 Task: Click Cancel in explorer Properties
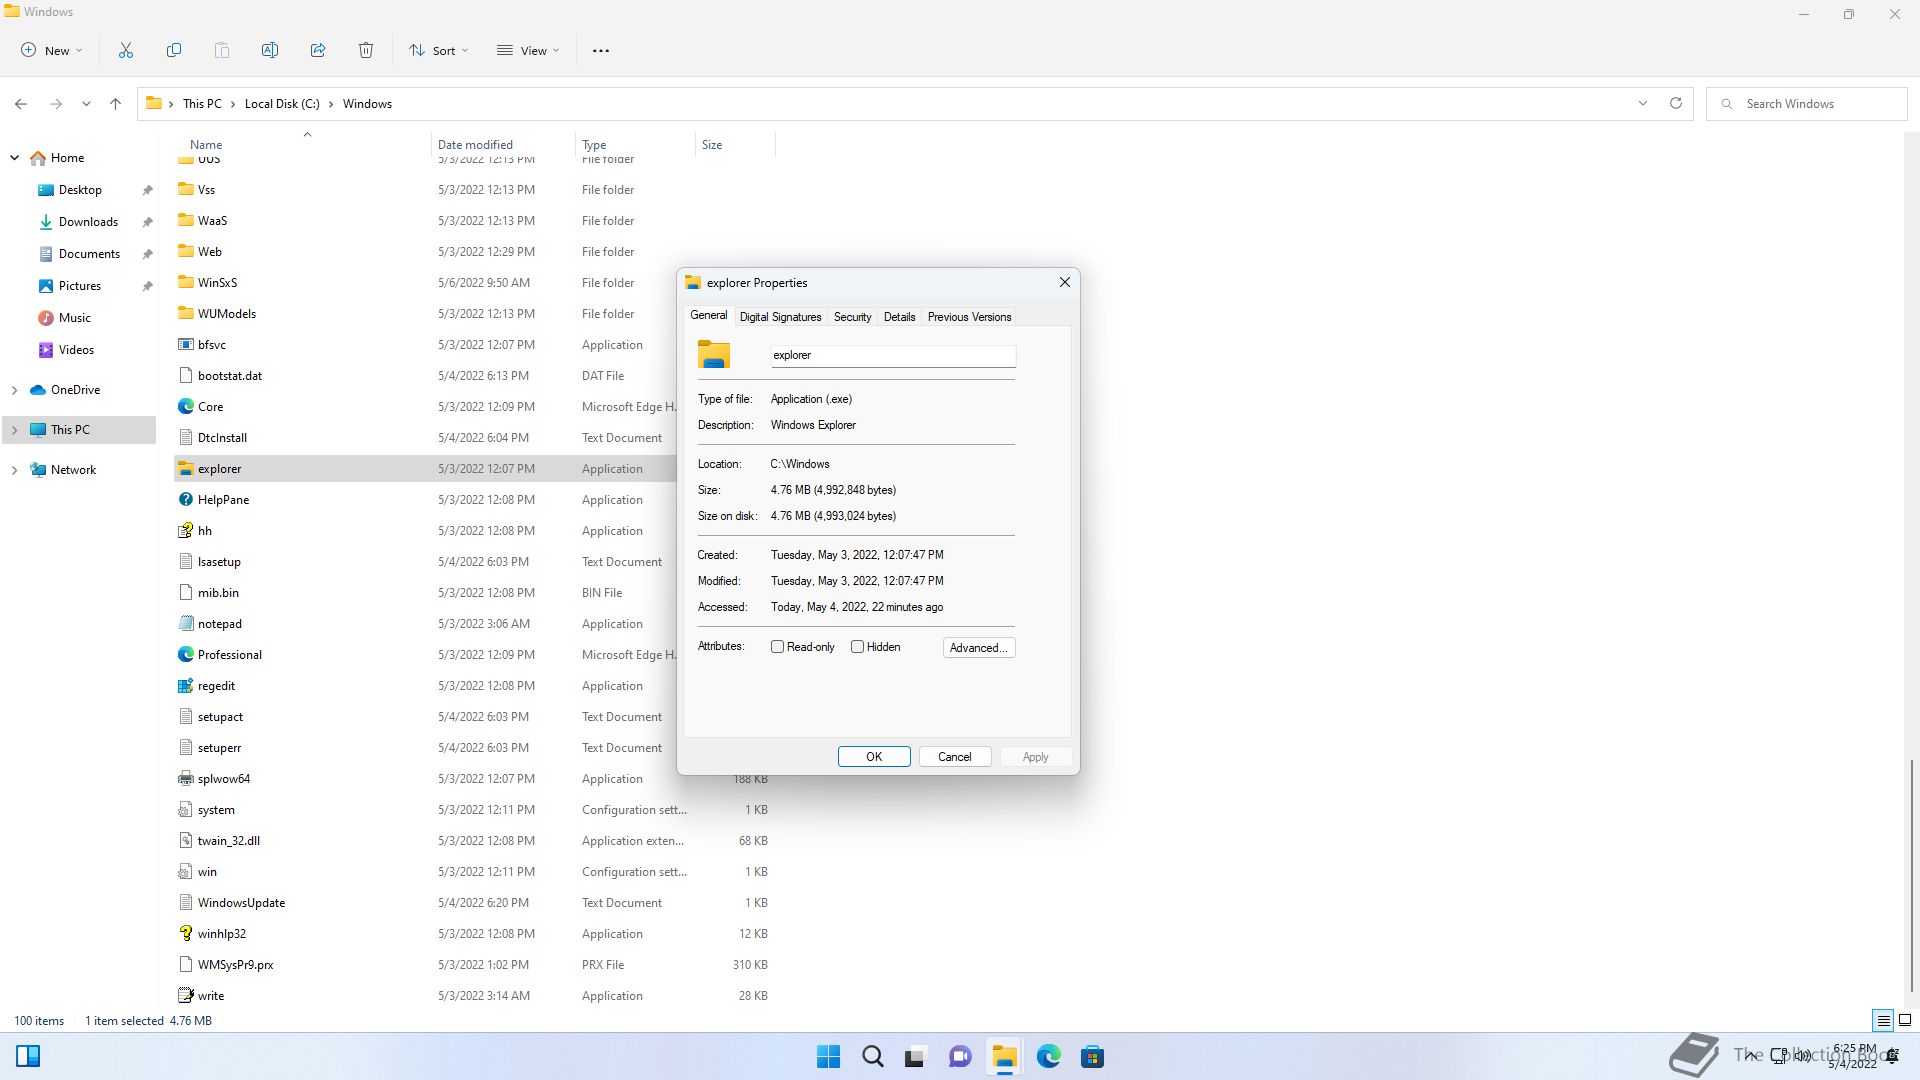(954, 757)
